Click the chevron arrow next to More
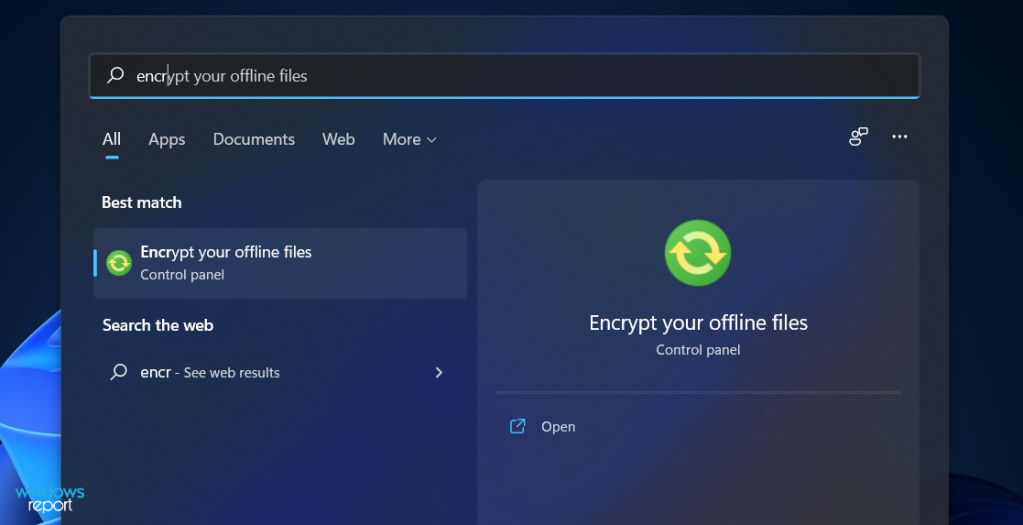 (x=431, y=140)
